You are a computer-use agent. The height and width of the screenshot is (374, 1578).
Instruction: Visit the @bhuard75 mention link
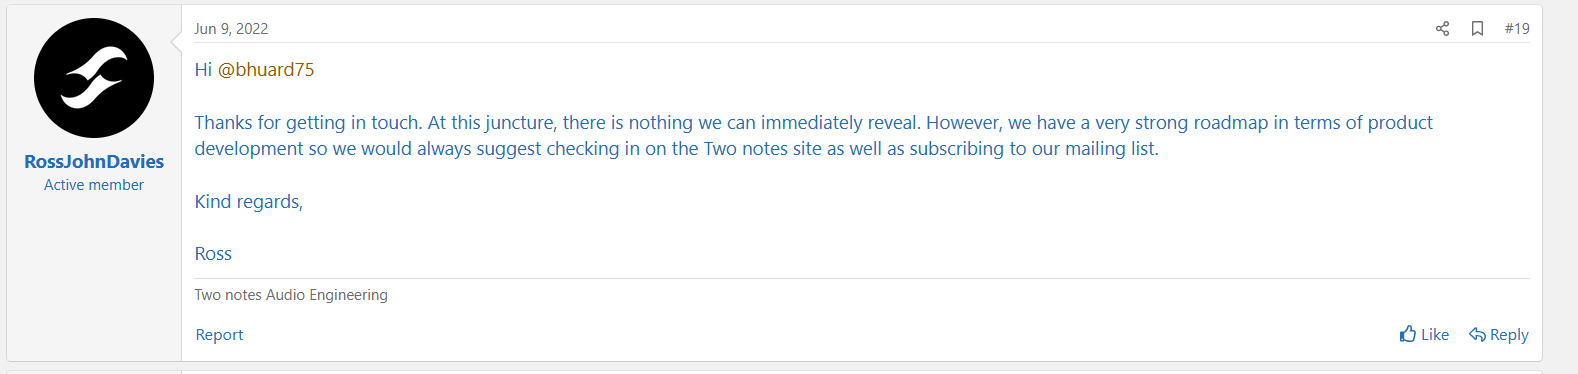(266, 70)
